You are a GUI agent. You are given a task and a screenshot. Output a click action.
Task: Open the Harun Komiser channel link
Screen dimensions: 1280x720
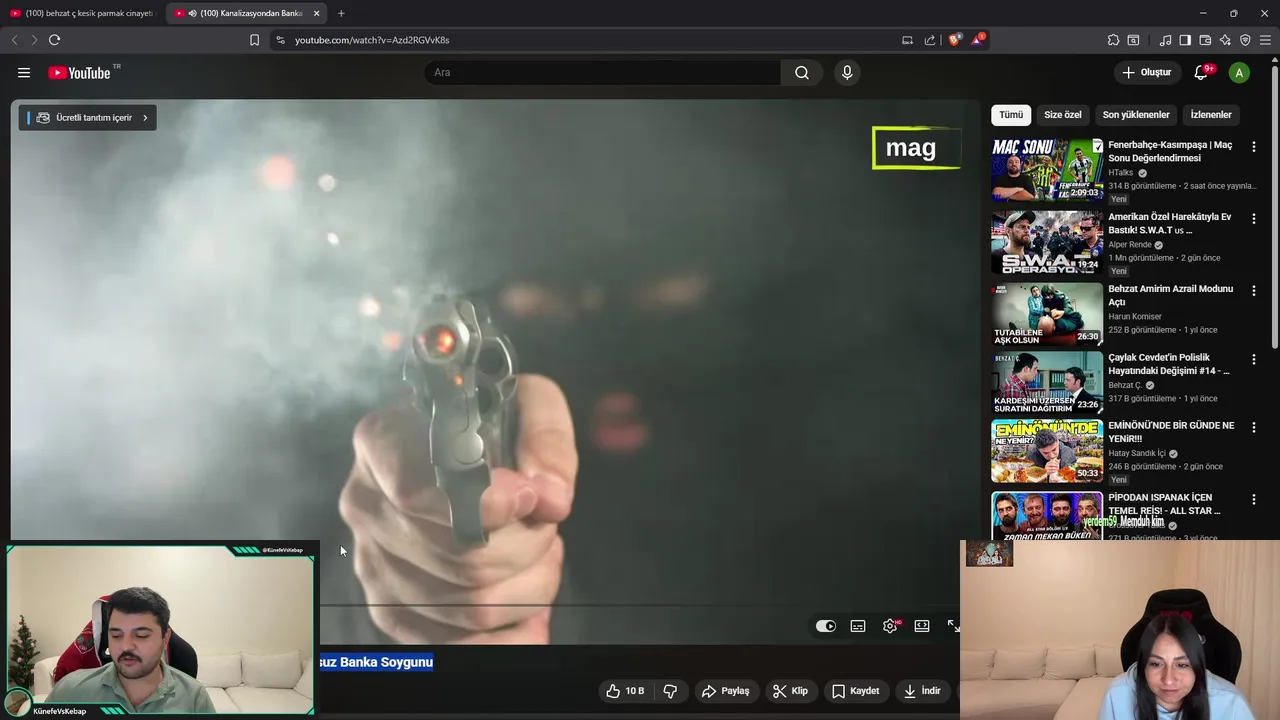(x=1135, y=317)
